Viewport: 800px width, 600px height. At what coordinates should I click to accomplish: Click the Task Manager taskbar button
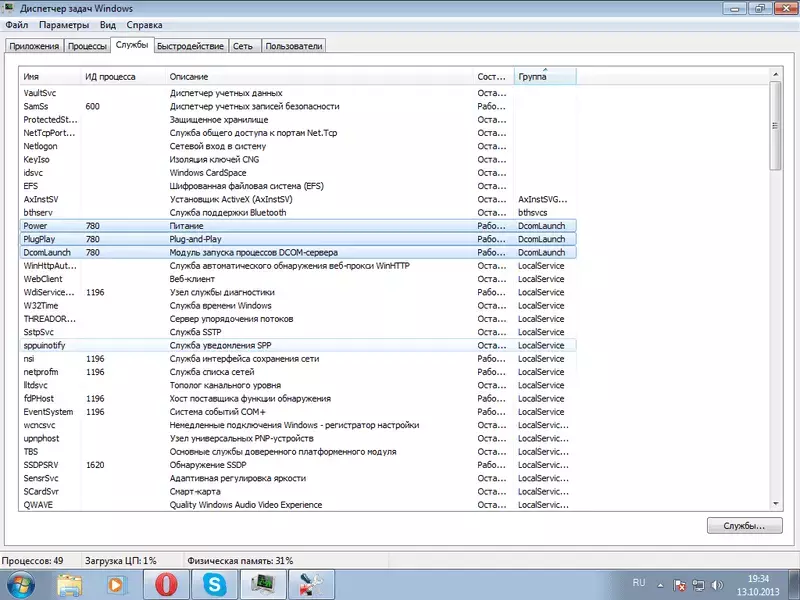click(262, 585)
